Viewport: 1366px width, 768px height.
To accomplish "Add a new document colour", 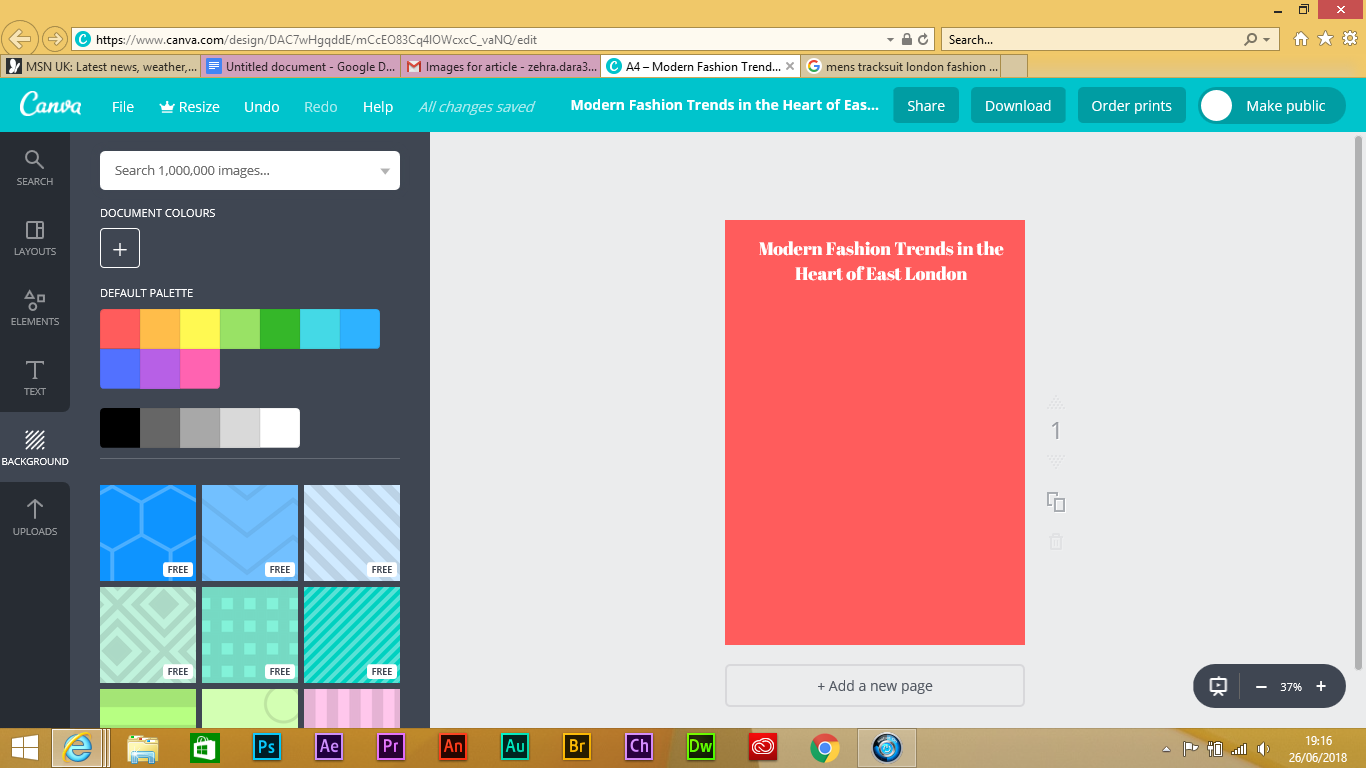I will point(120,248).
